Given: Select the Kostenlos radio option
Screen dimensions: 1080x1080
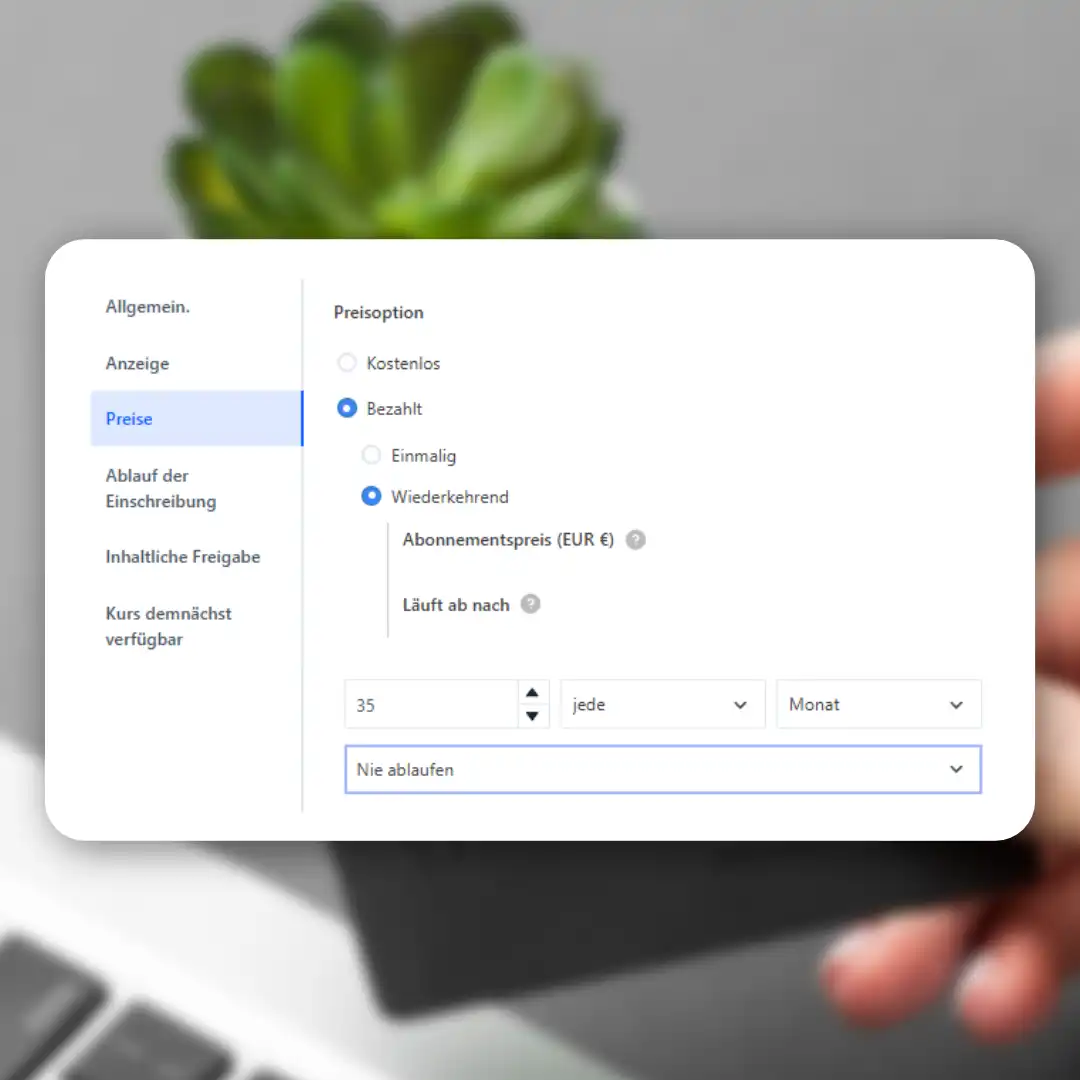Looking at the screenshot, I should coord(346,362).
